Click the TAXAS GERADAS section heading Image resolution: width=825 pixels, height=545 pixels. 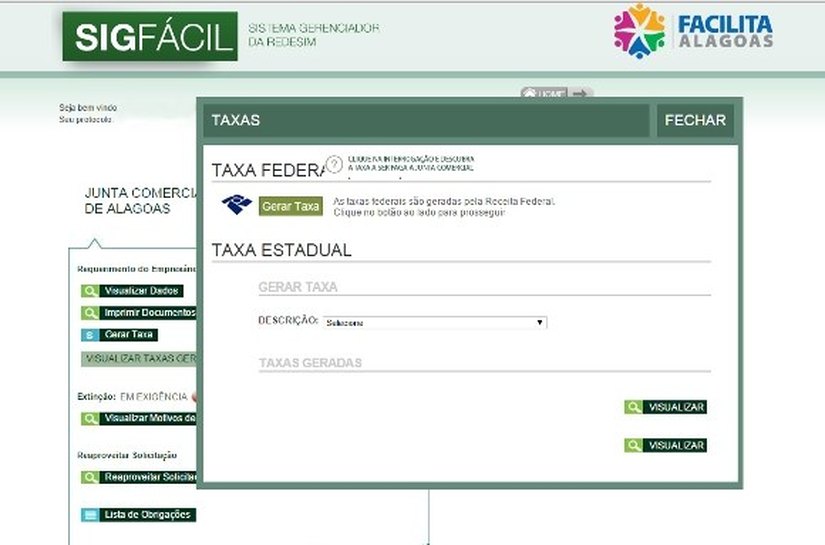310,363
